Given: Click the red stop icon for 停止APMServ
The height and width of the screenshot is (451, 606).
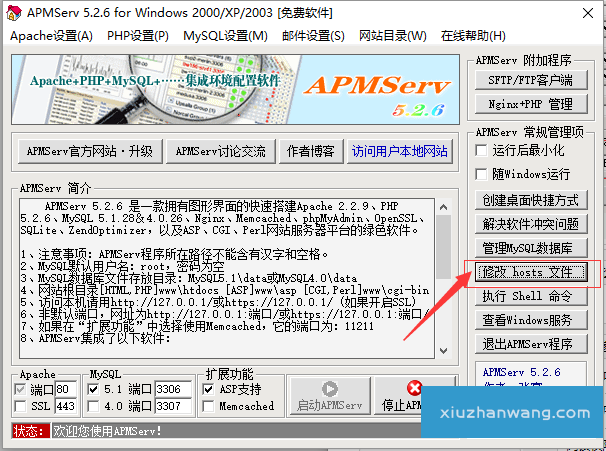Looking at the screenshot, I should [414, 388].
